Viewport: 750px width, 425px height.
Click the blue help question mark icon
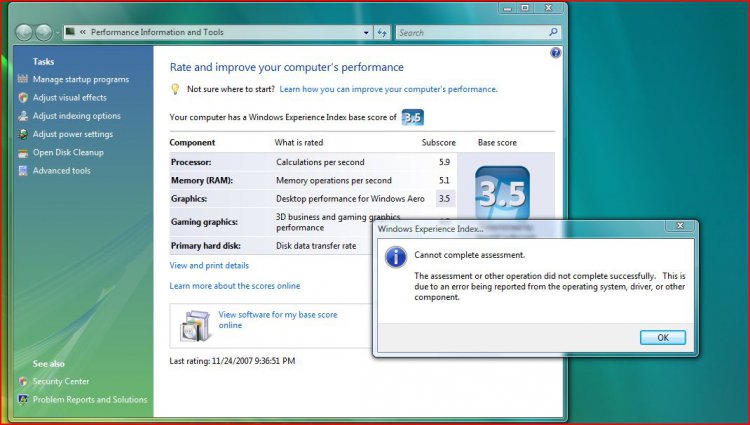point(555,53)
